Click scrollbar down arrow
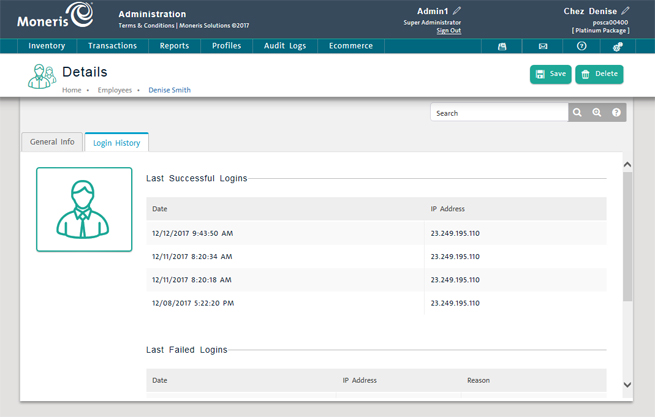The height and width of the screenshot is (417, 655). point(627,384)
